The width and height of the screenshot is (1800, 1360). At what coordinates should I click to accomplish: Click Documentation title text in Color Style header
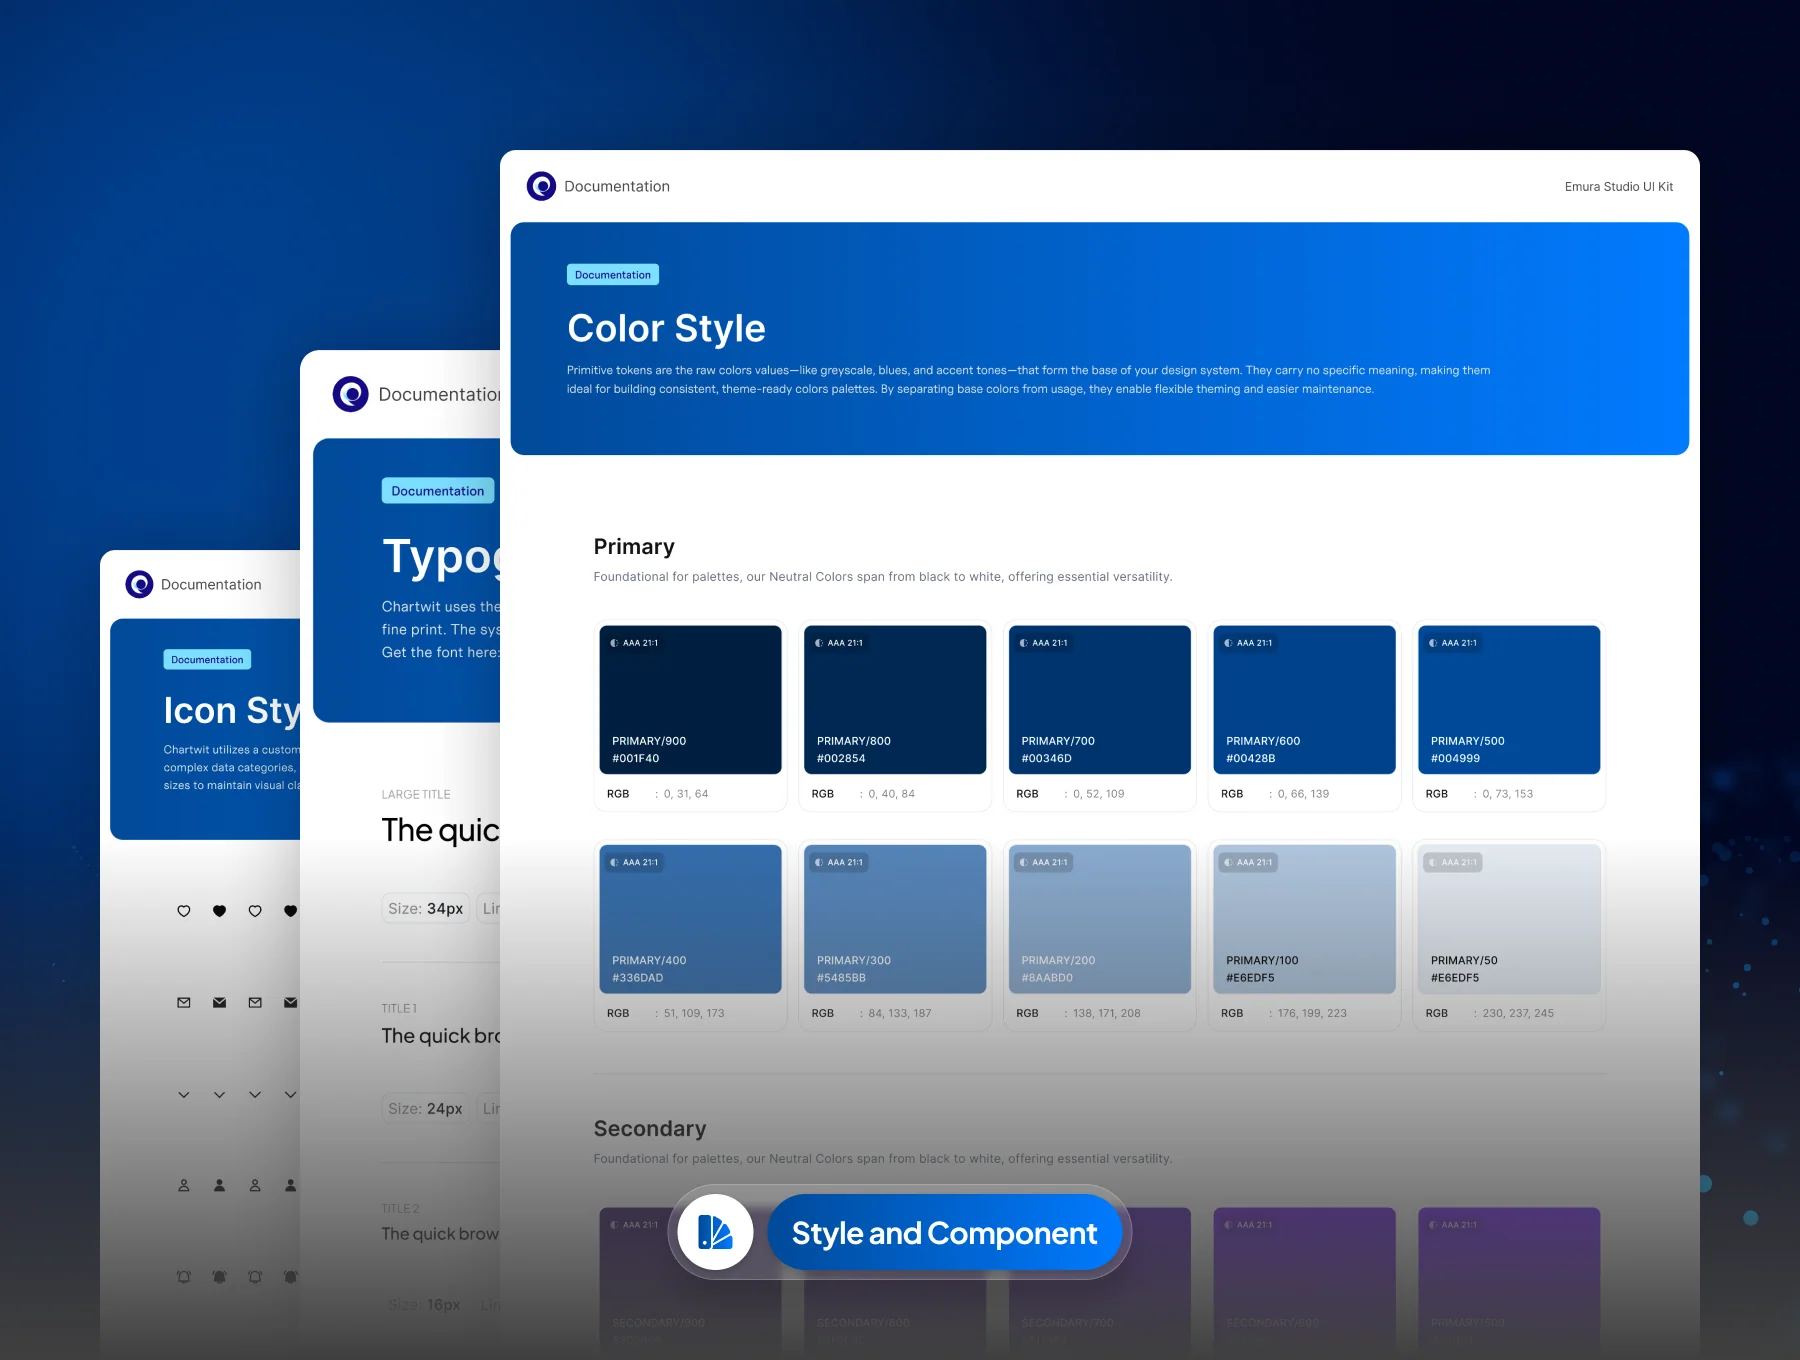pyautogui.click(x=617, y=187)
